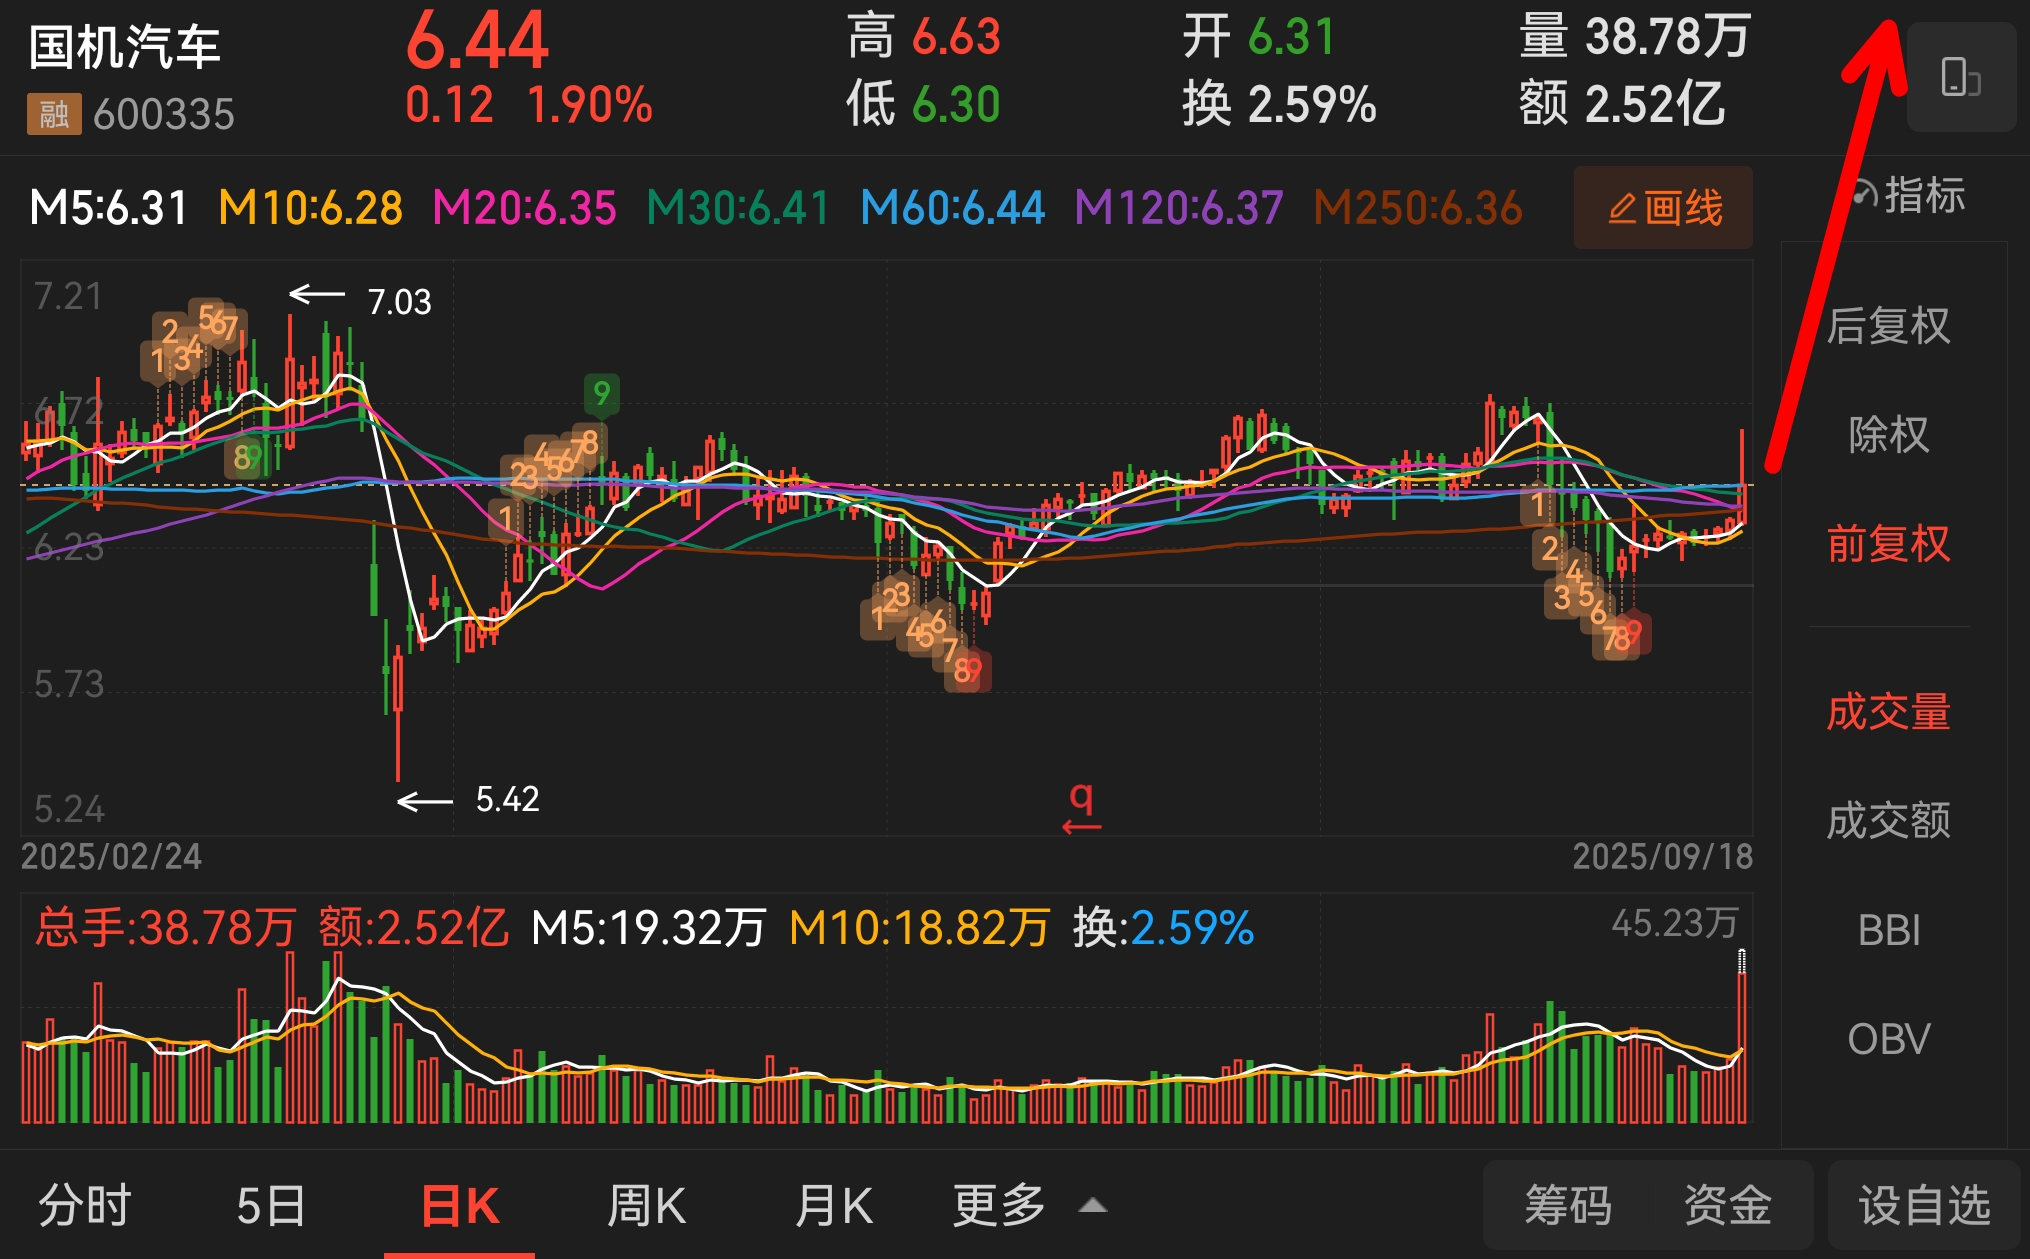Tap the 2025/02/24 start date
Screen dimensions: 2030x1259
[x=111, y=856]
